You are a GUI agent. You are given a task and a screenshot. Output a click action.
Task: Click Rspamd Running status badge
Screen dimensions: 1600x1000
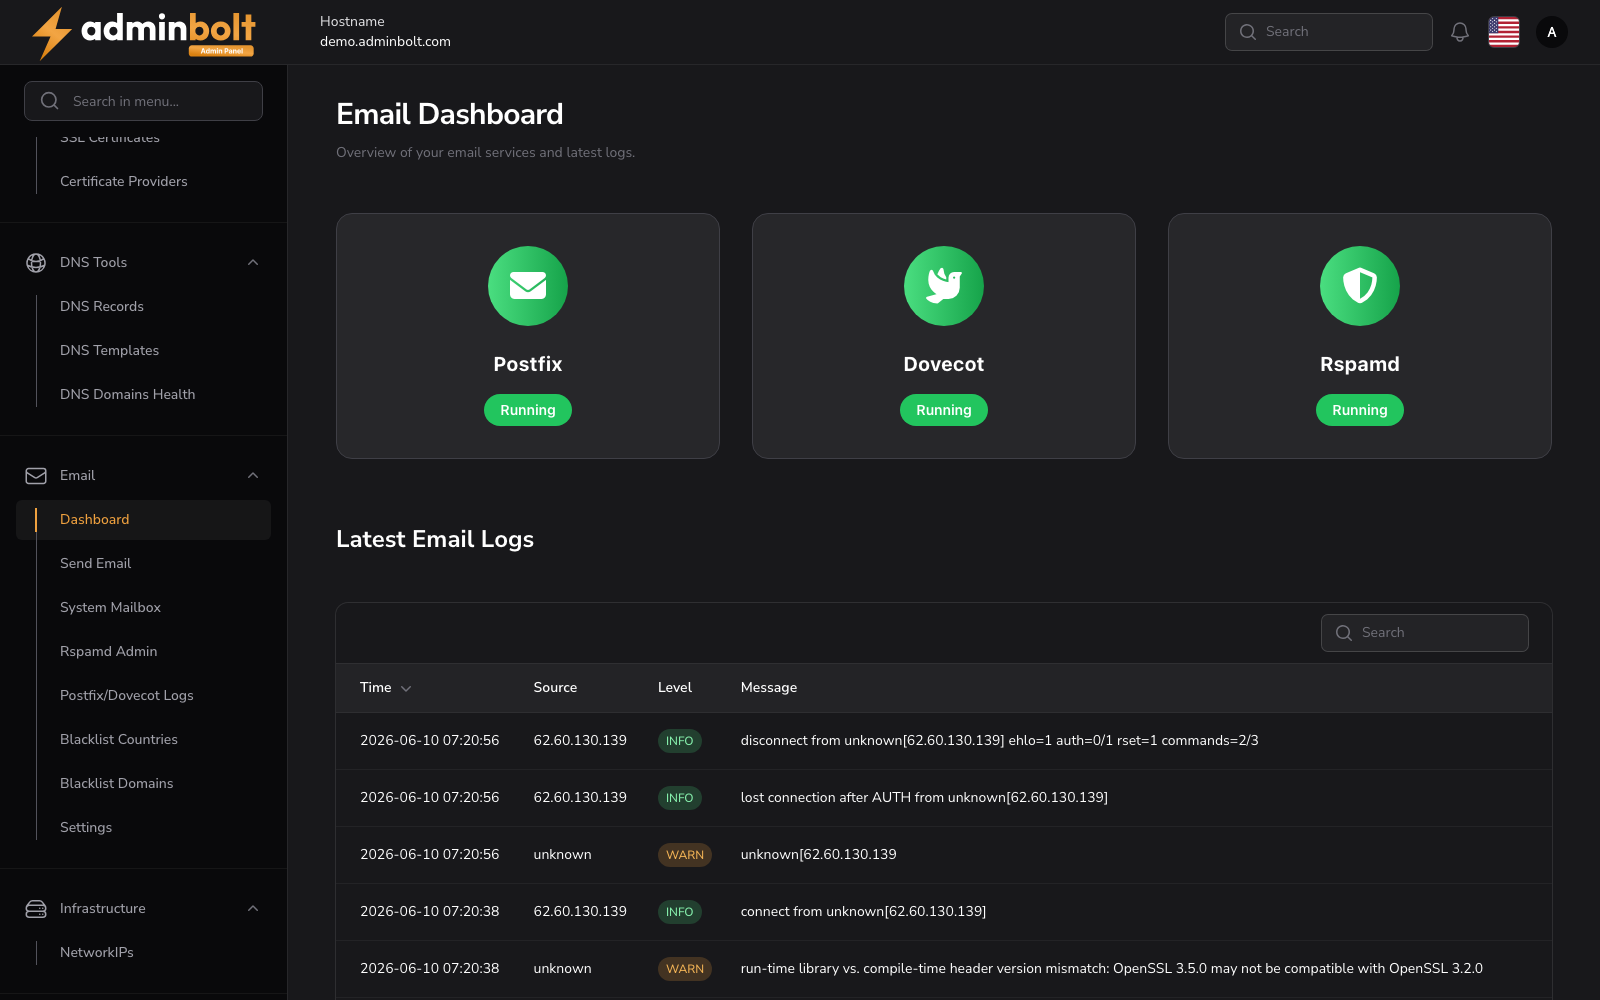pos(1360,410)
